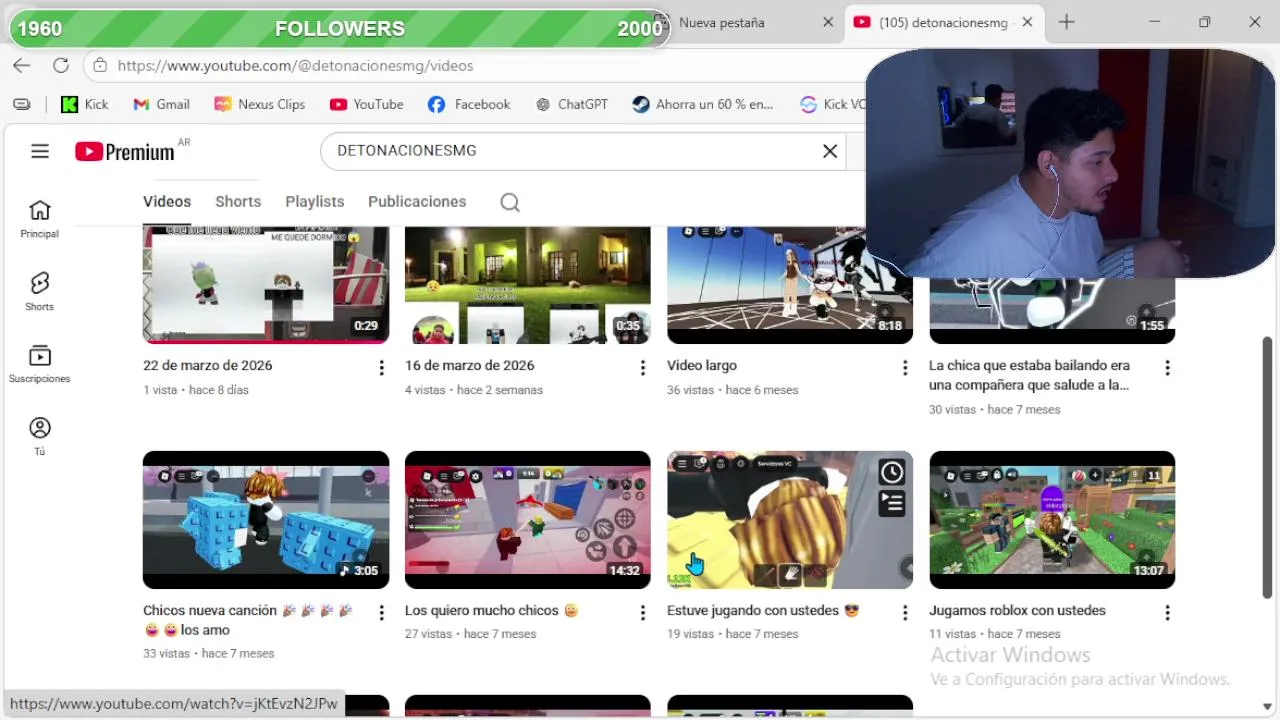1280x720 pixels.
Task: Play the Jugamos roblox con ustedes thumbnail
Action: pos(1052,520)
